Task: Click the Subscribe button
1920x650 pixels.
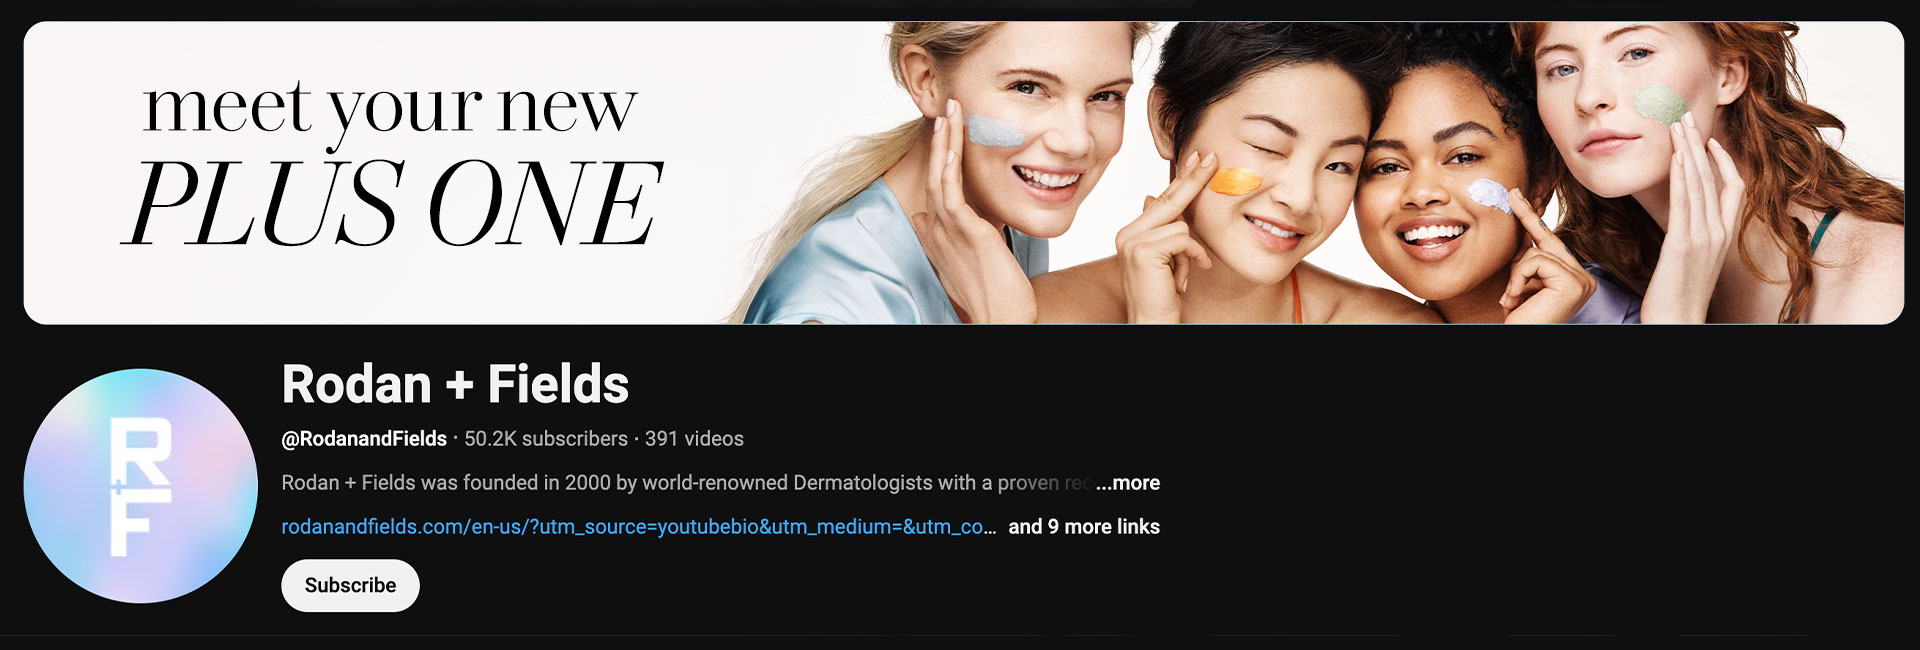Action: [350, 585]
